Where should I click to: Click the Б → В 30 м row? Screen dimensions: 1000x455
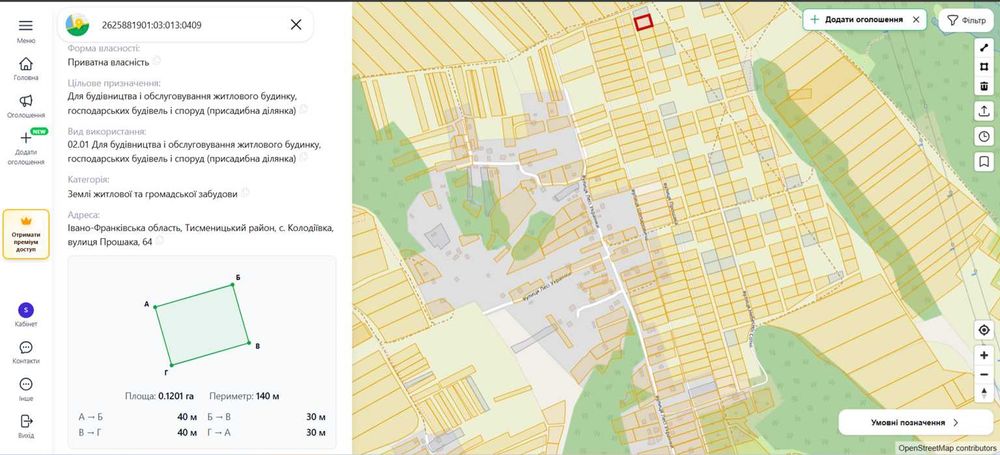click(x=267, y=417)
